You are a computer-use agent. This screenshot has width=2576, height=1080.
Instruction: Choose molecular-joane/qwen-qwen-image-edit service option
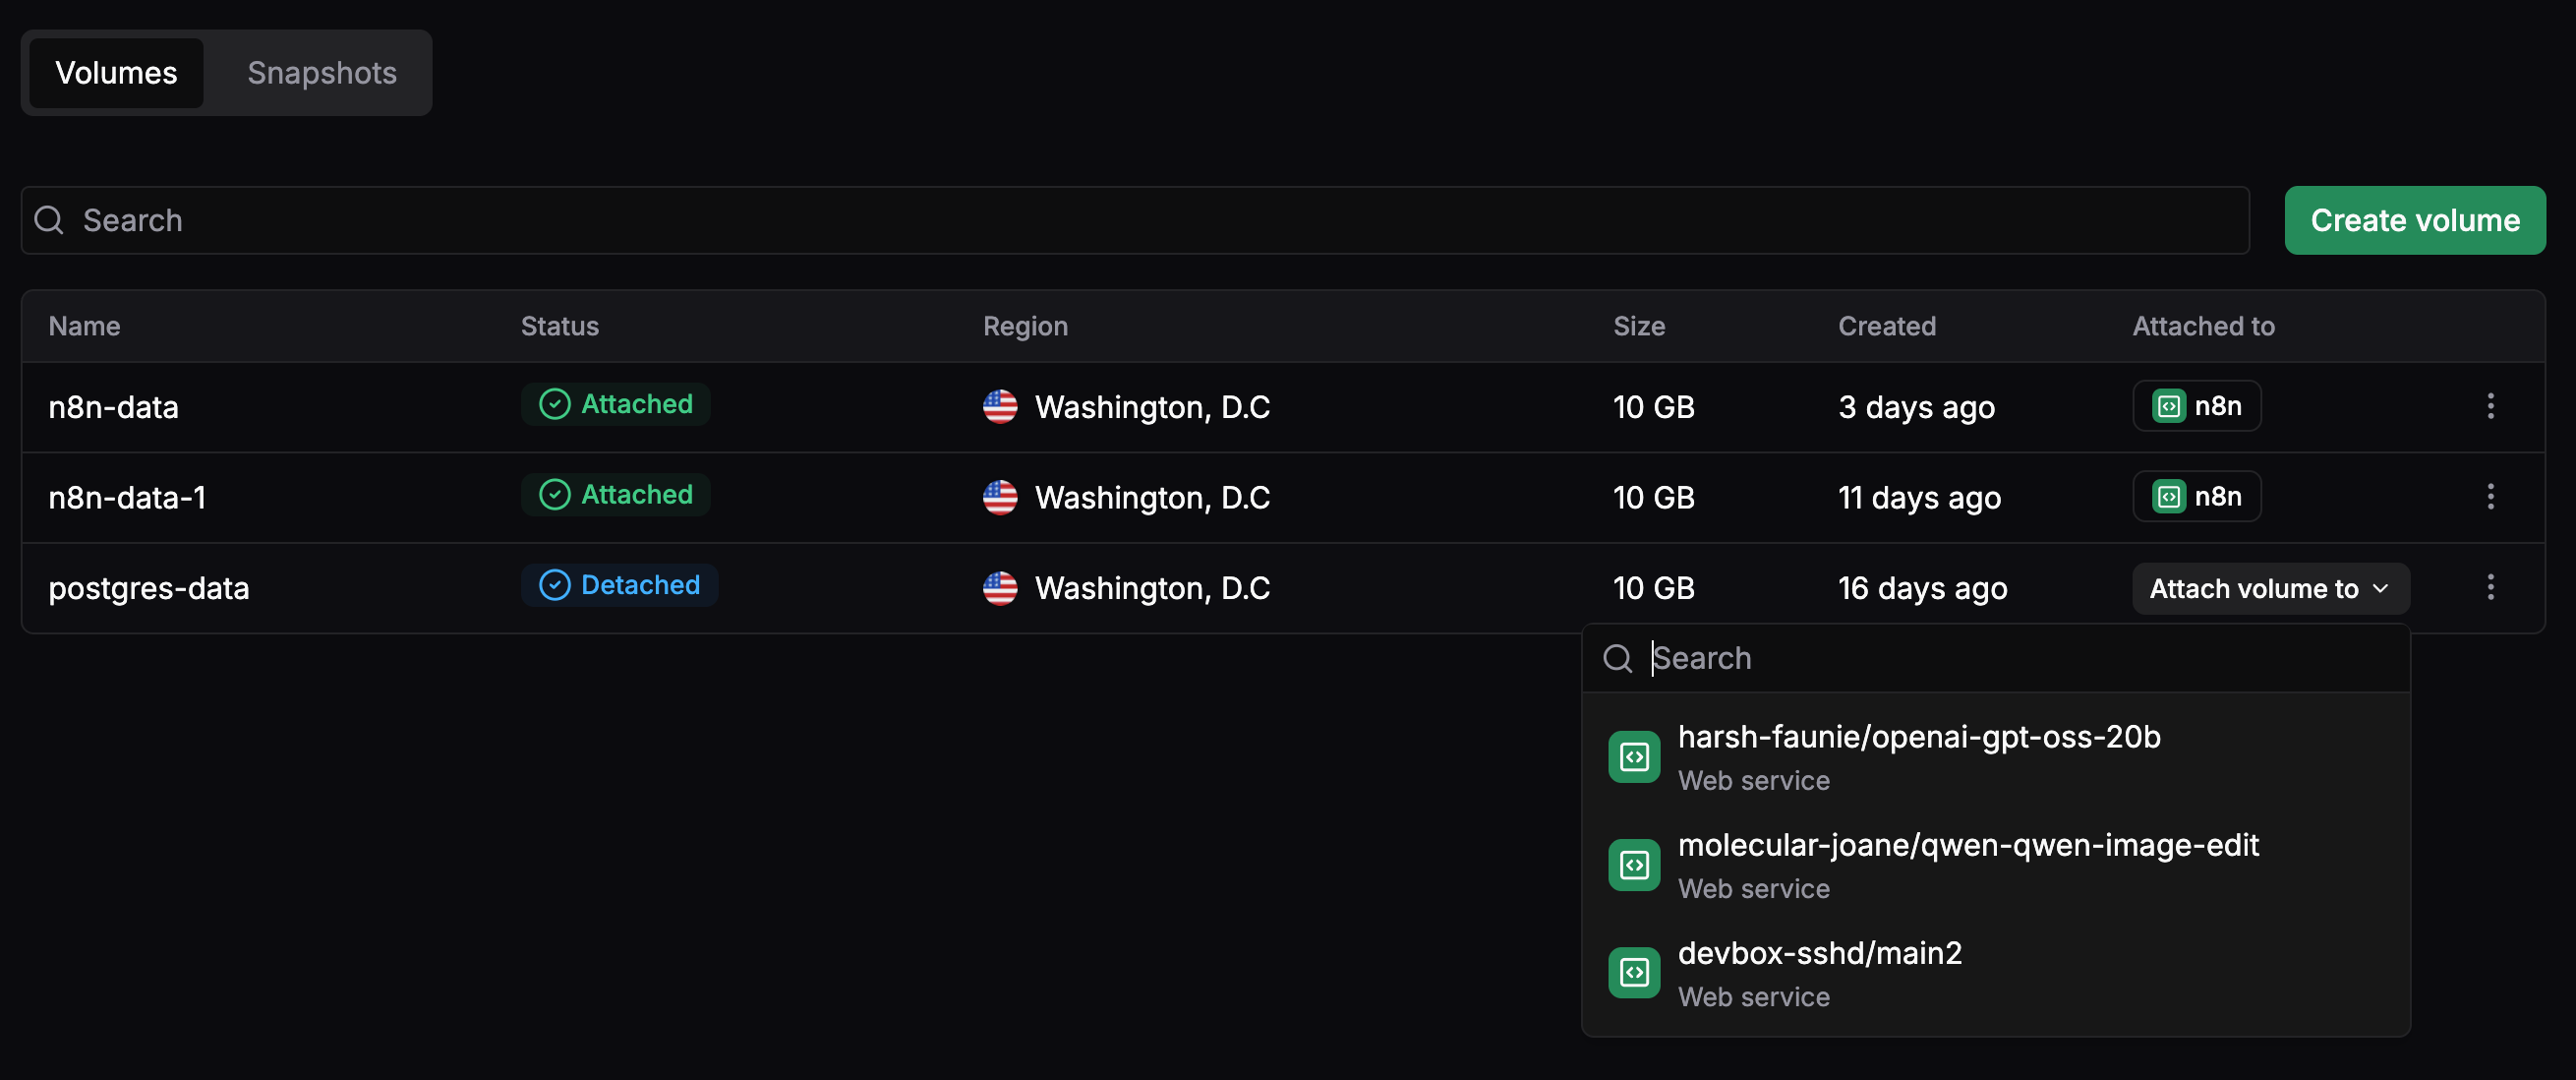click(x=1968, y=864)
